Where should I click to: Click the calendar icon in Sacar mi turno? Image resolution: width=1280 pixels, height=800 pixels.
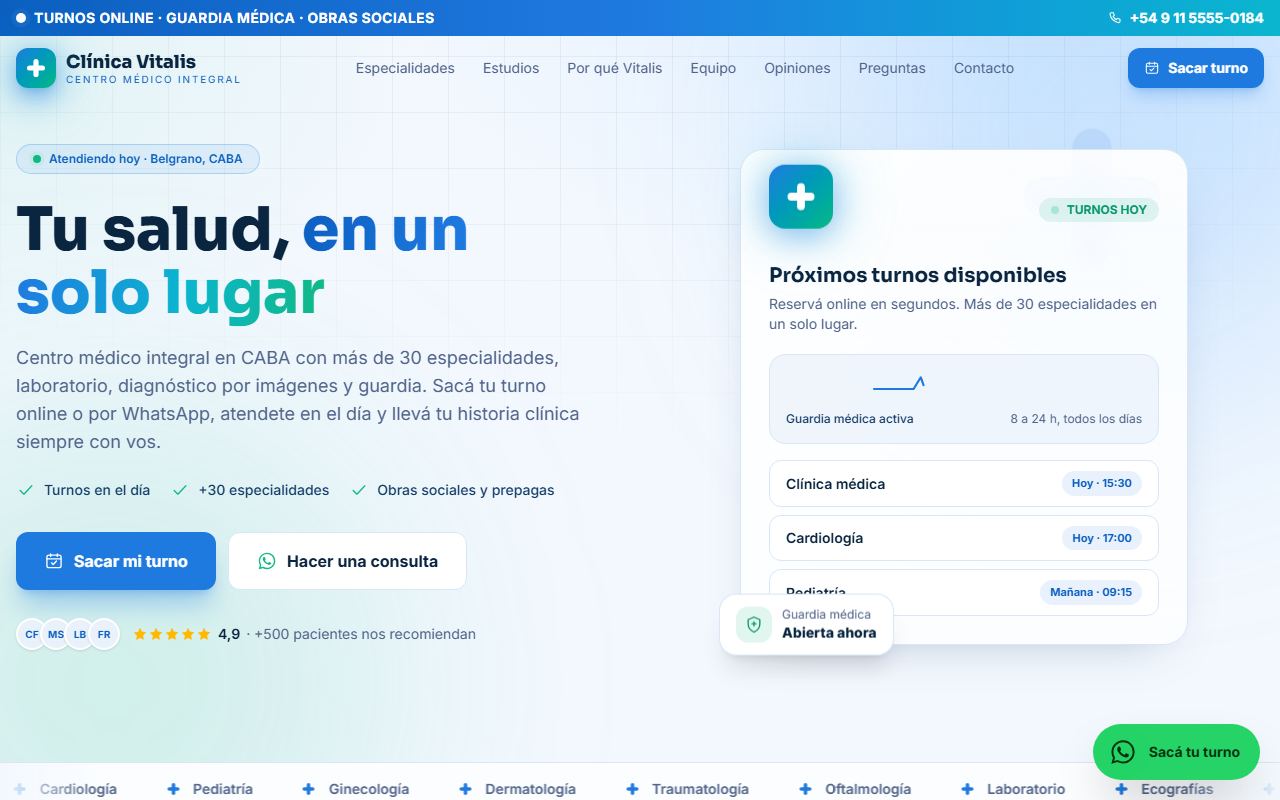point(54,561)
